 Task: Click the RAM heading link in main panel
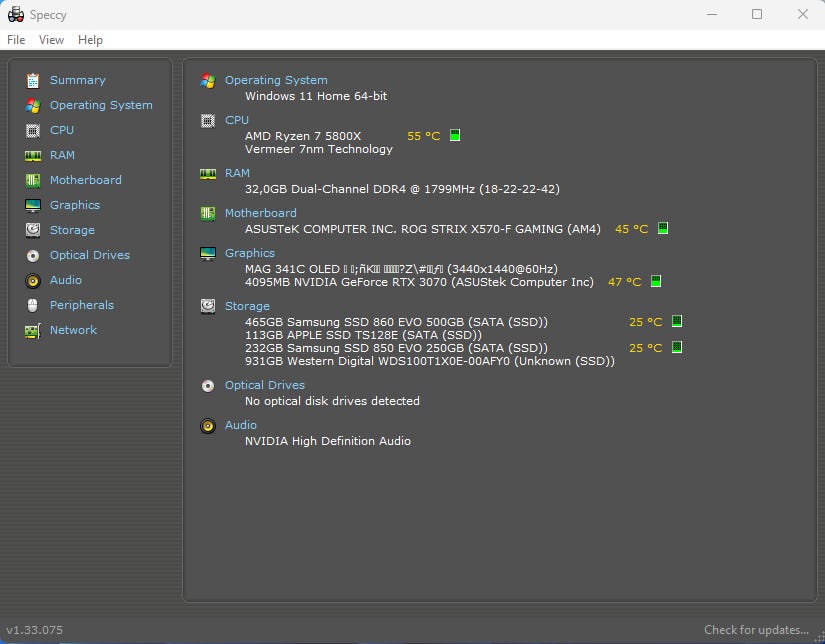[x=237, y=173]
